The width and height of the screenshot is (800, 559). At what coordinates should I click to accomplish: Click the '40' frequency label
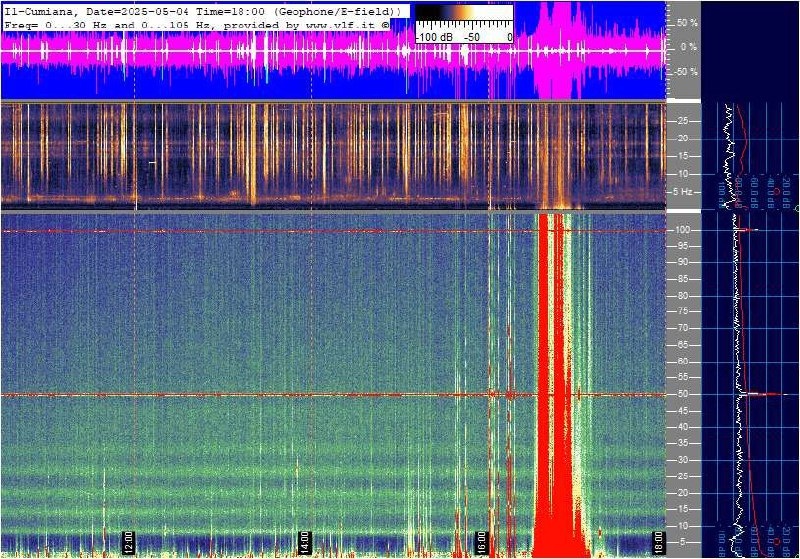pyautogui.click(x=683, y=427)
